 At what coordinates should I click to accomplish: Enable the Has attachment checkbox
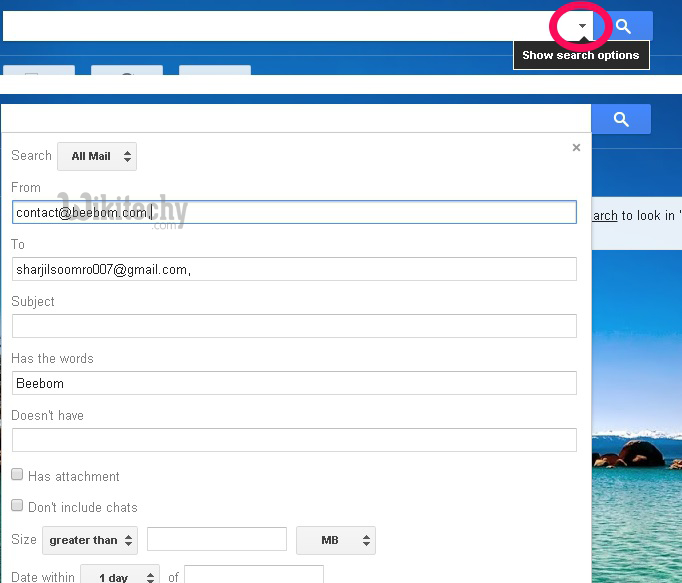pos(18,476)
